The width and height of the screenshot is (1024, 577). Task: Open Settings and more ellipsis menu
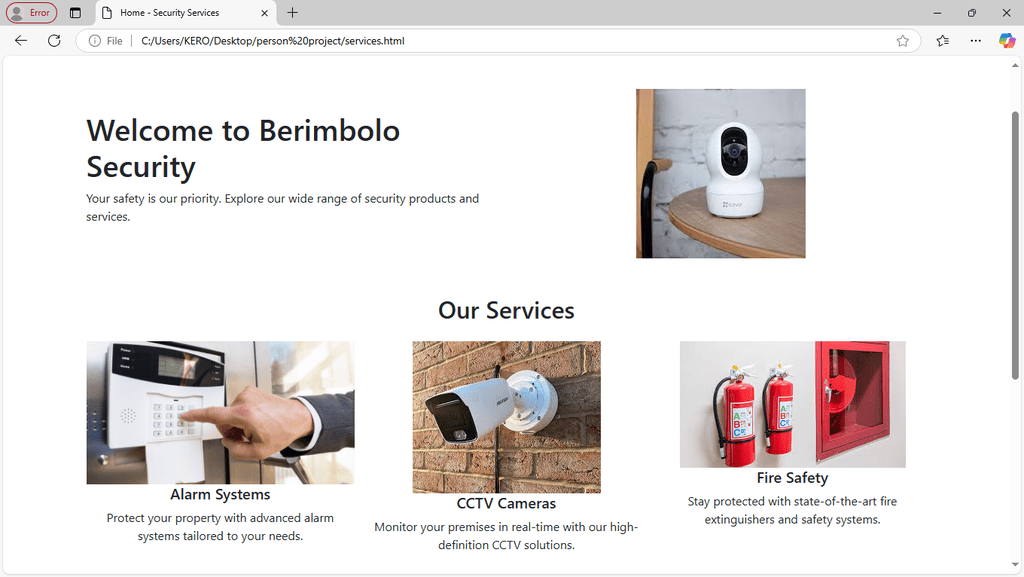976,40
